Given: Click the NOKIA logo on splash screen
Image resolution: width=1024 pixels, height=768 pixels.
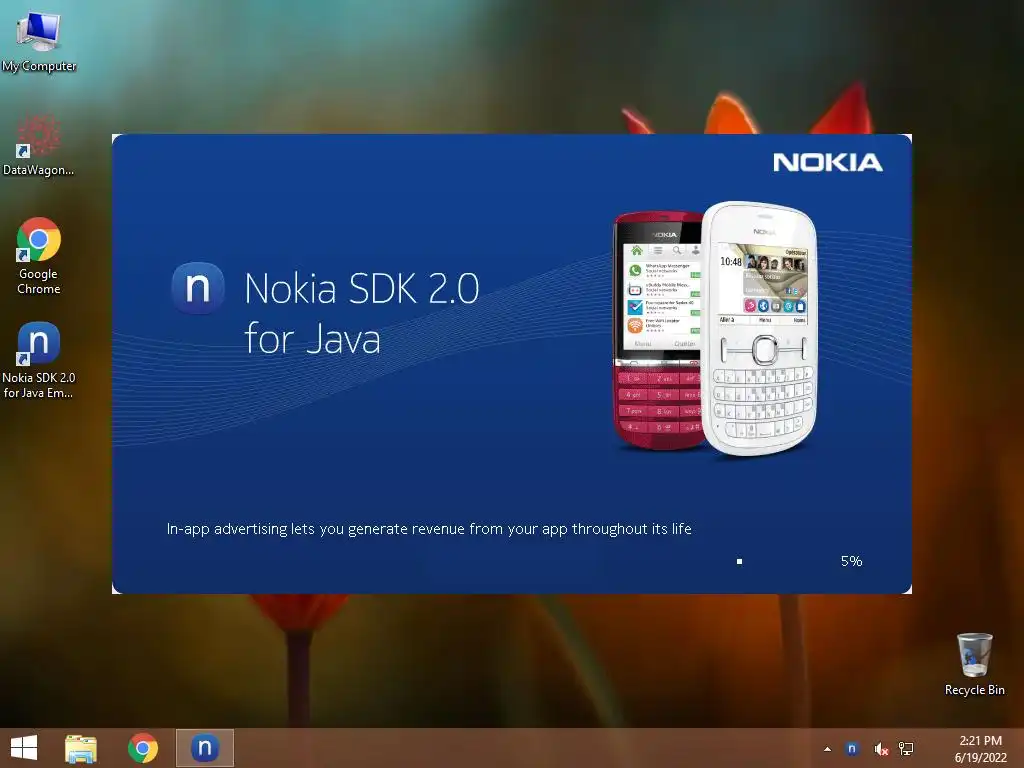Looking at the screenshot, I should [827, 163].
